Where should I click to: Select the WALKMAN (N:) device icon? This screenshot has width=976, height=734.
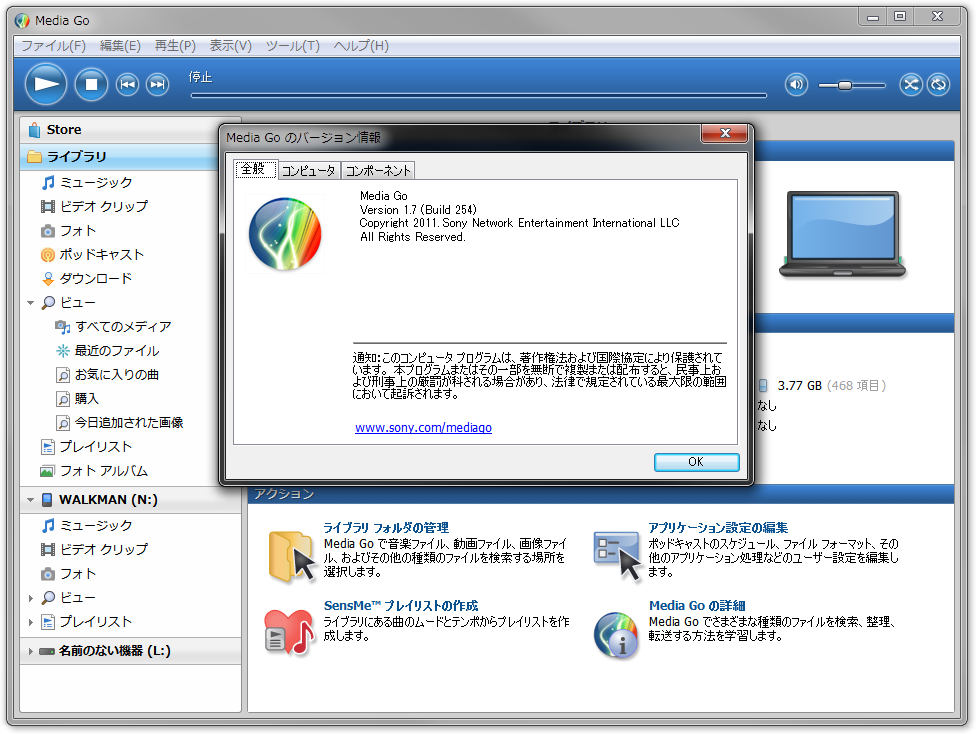47,499
